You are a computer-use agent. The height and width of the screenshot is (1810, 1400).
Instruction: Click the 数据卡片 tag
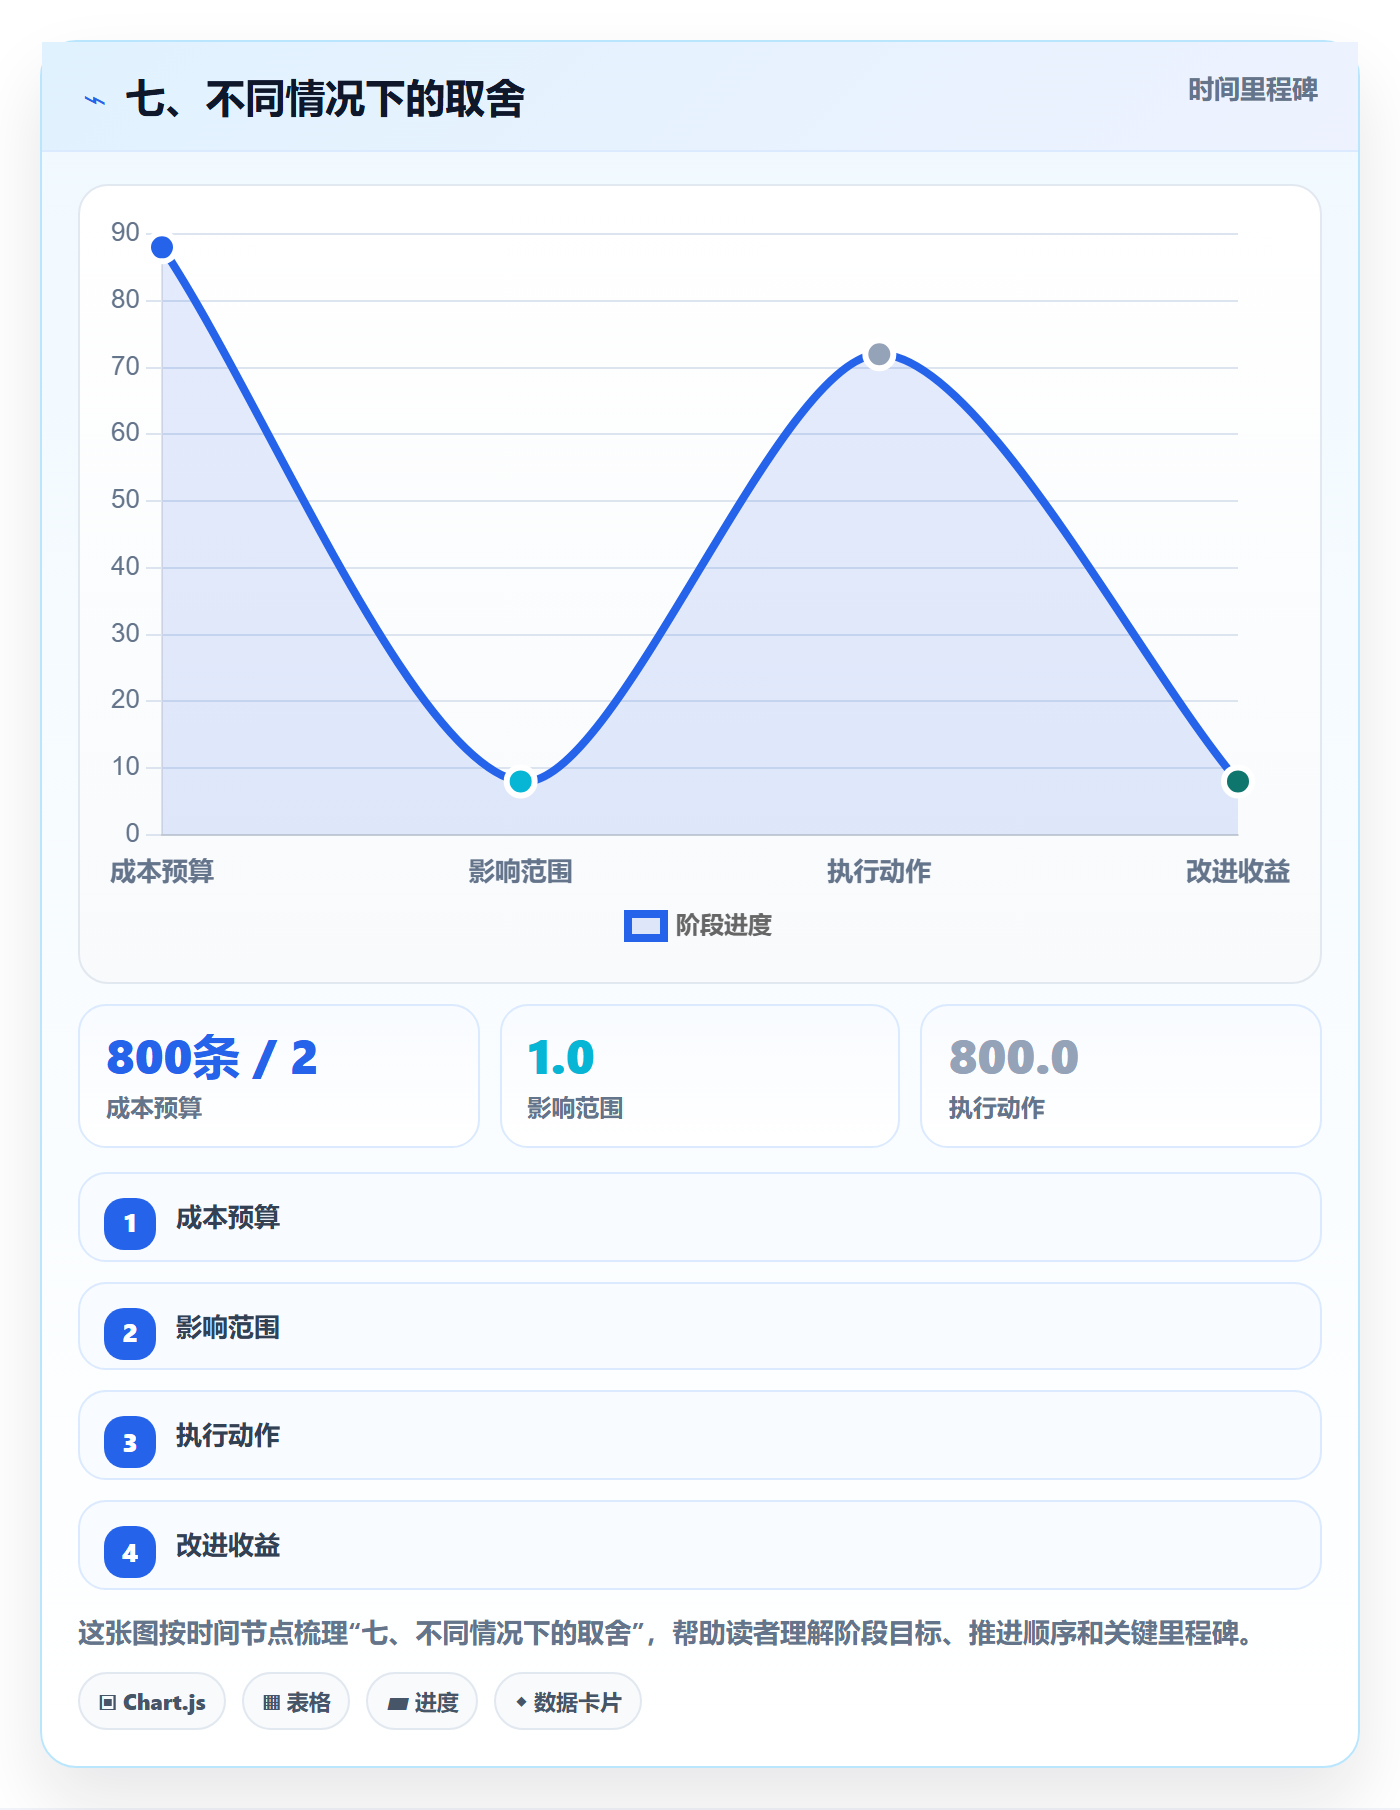coord(568,1701)
